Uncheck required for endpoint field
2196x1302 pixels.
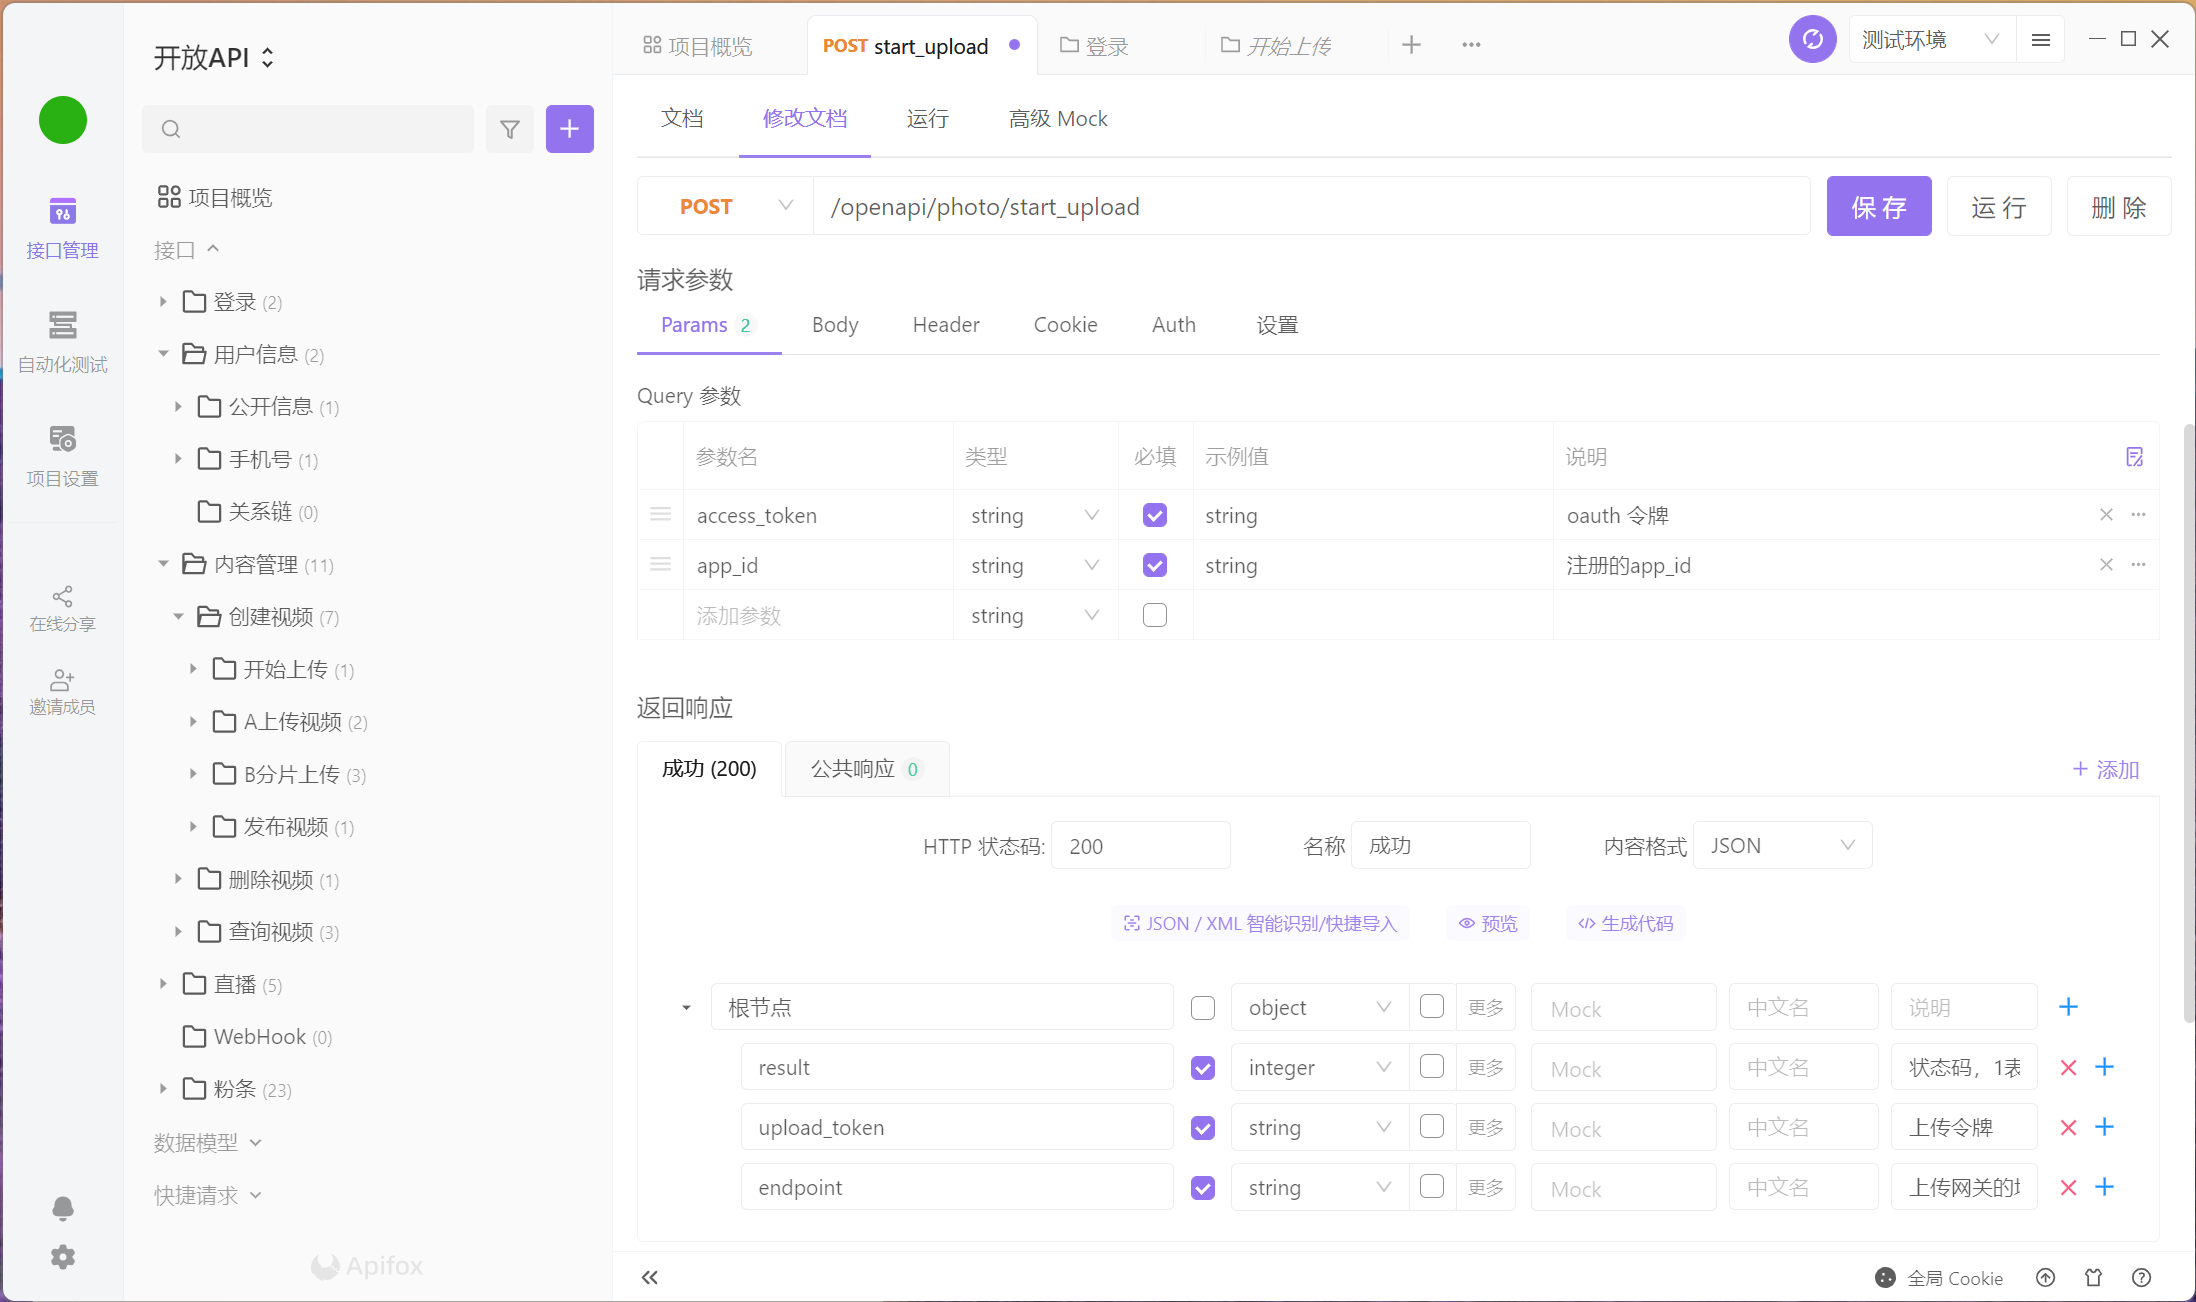(x=1203, y=1188)
